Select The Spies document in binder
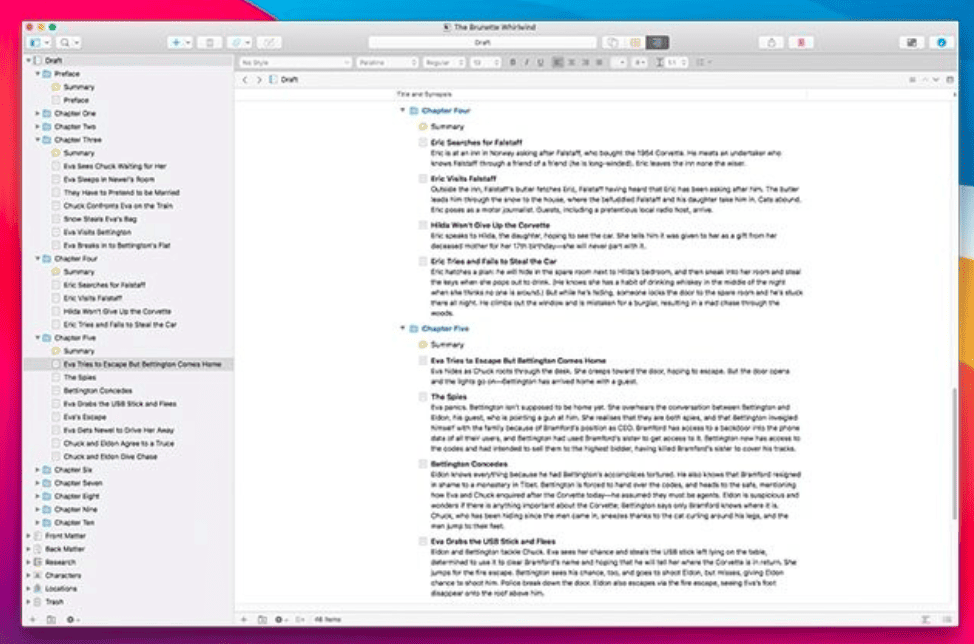This screenshot has width=974, height=644. point(80,377)
